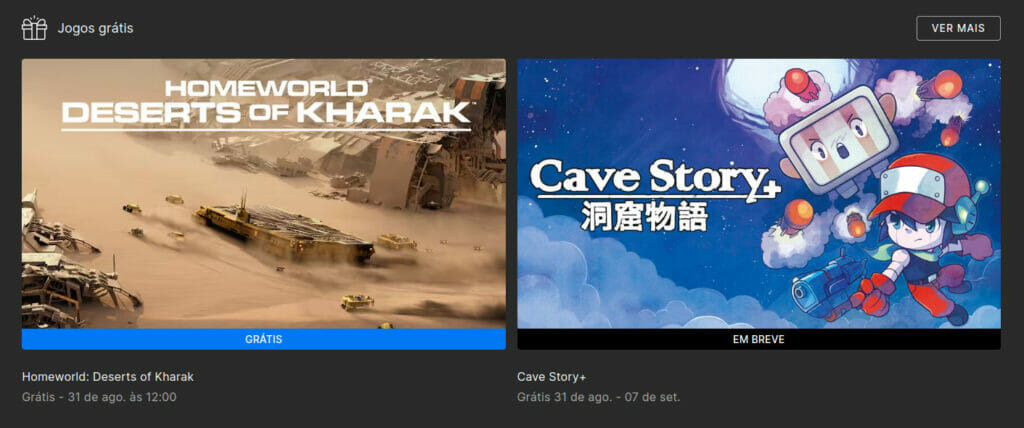Click the gift box icon

(x=34, y=28)
